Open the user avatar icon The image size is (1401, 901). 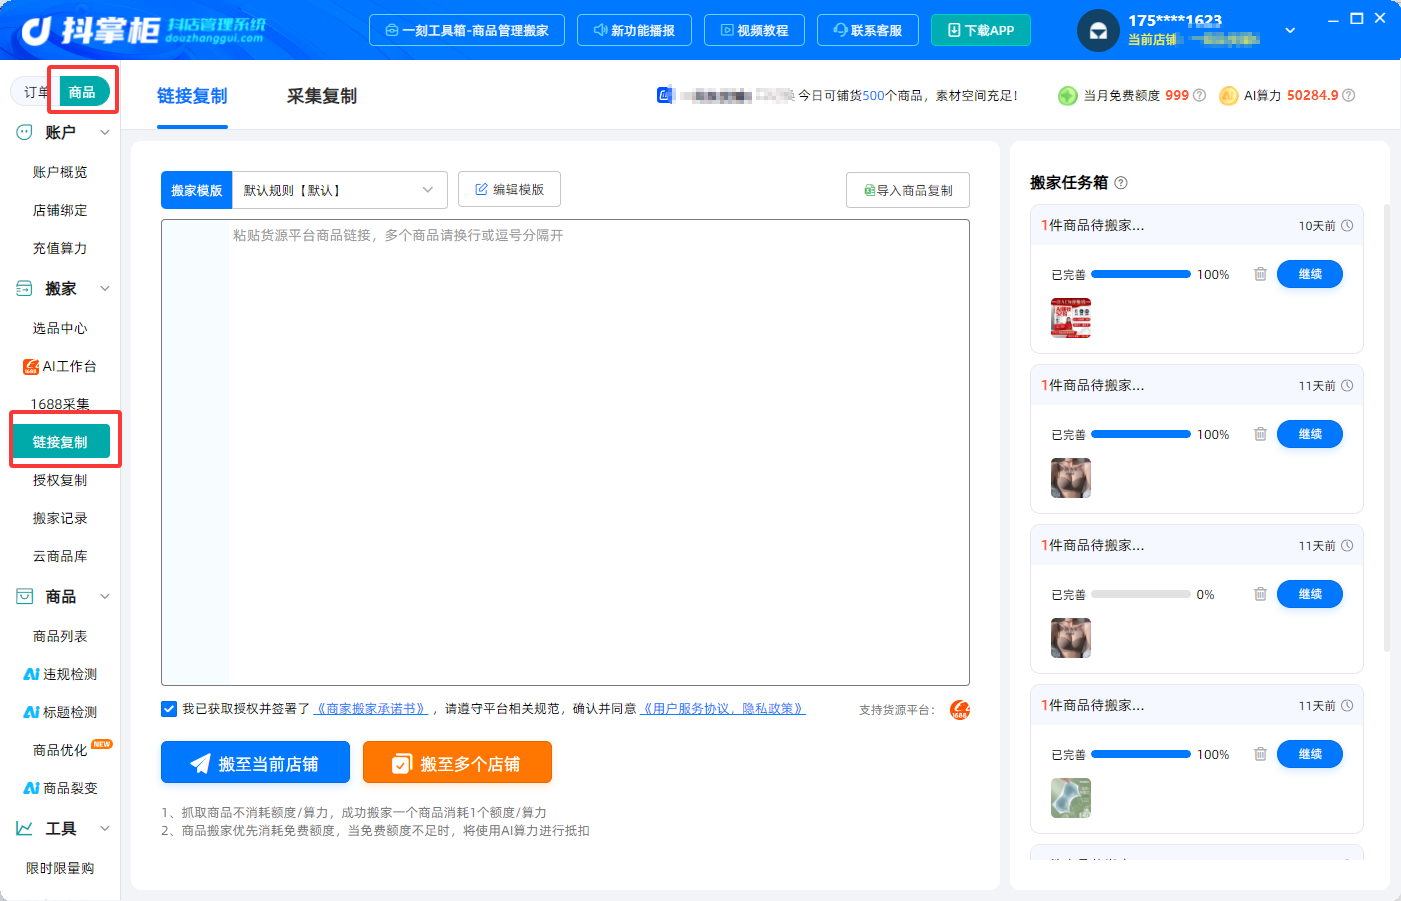click(1098, 30)
